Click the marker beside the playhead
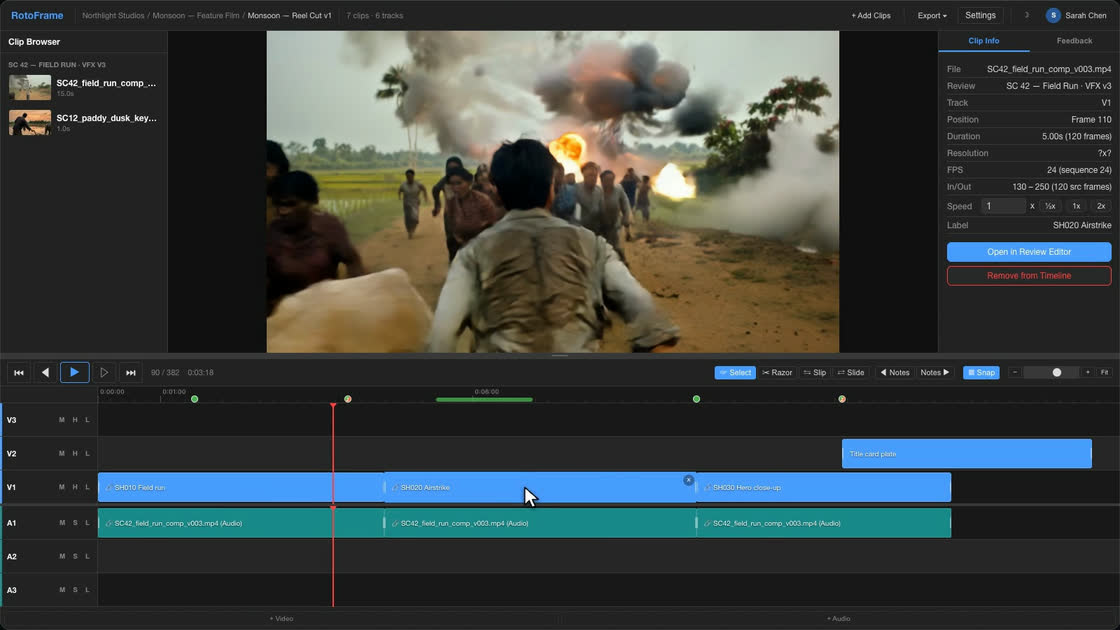Screen dimensions: 1120x630 point(348,399)
